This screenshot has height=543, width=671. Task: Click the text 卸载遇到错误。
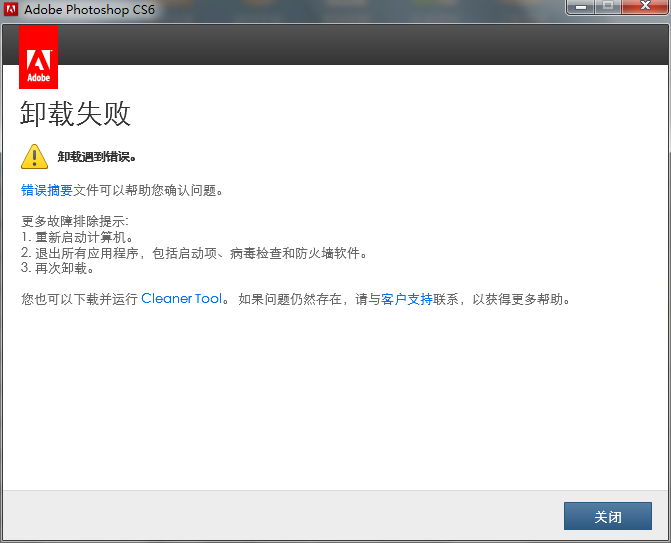coord(97,157)
